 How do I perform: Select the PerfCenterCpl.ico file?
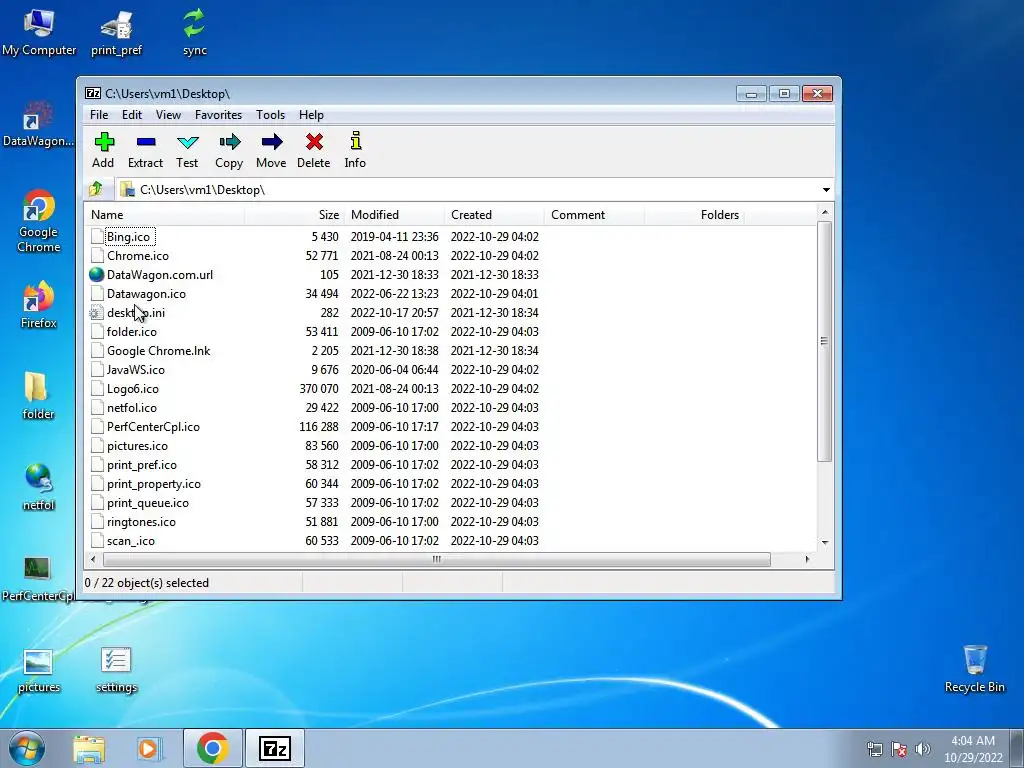pos(153,426)
